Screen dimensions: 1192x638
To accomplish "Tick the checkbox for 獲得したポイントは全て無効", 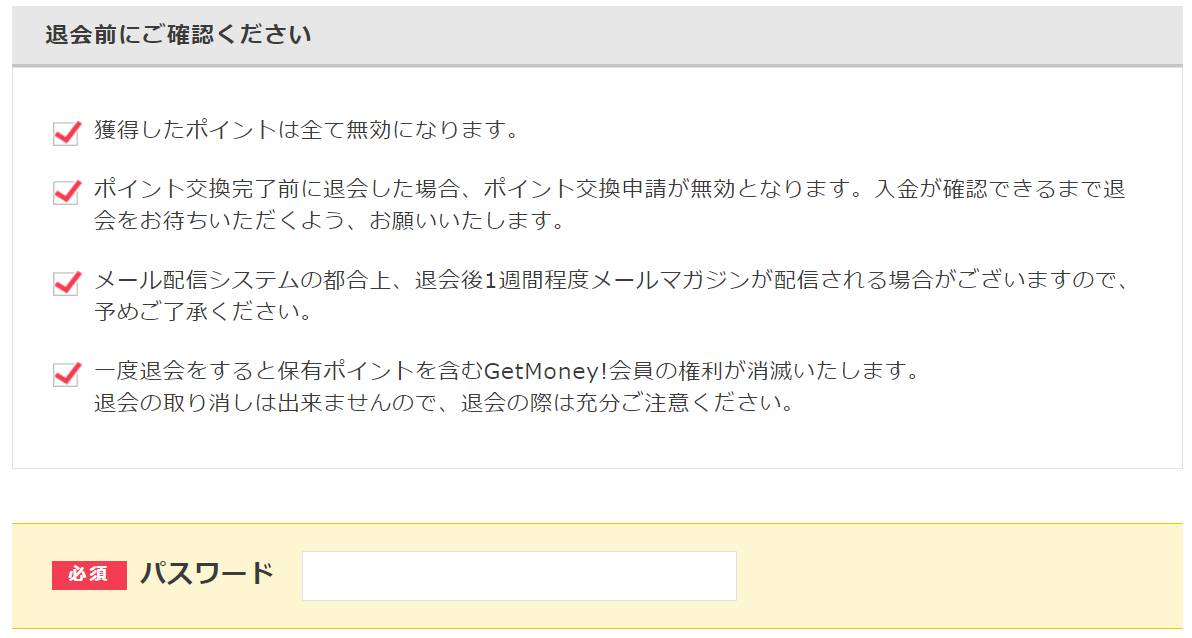I will tap(67, 132).
